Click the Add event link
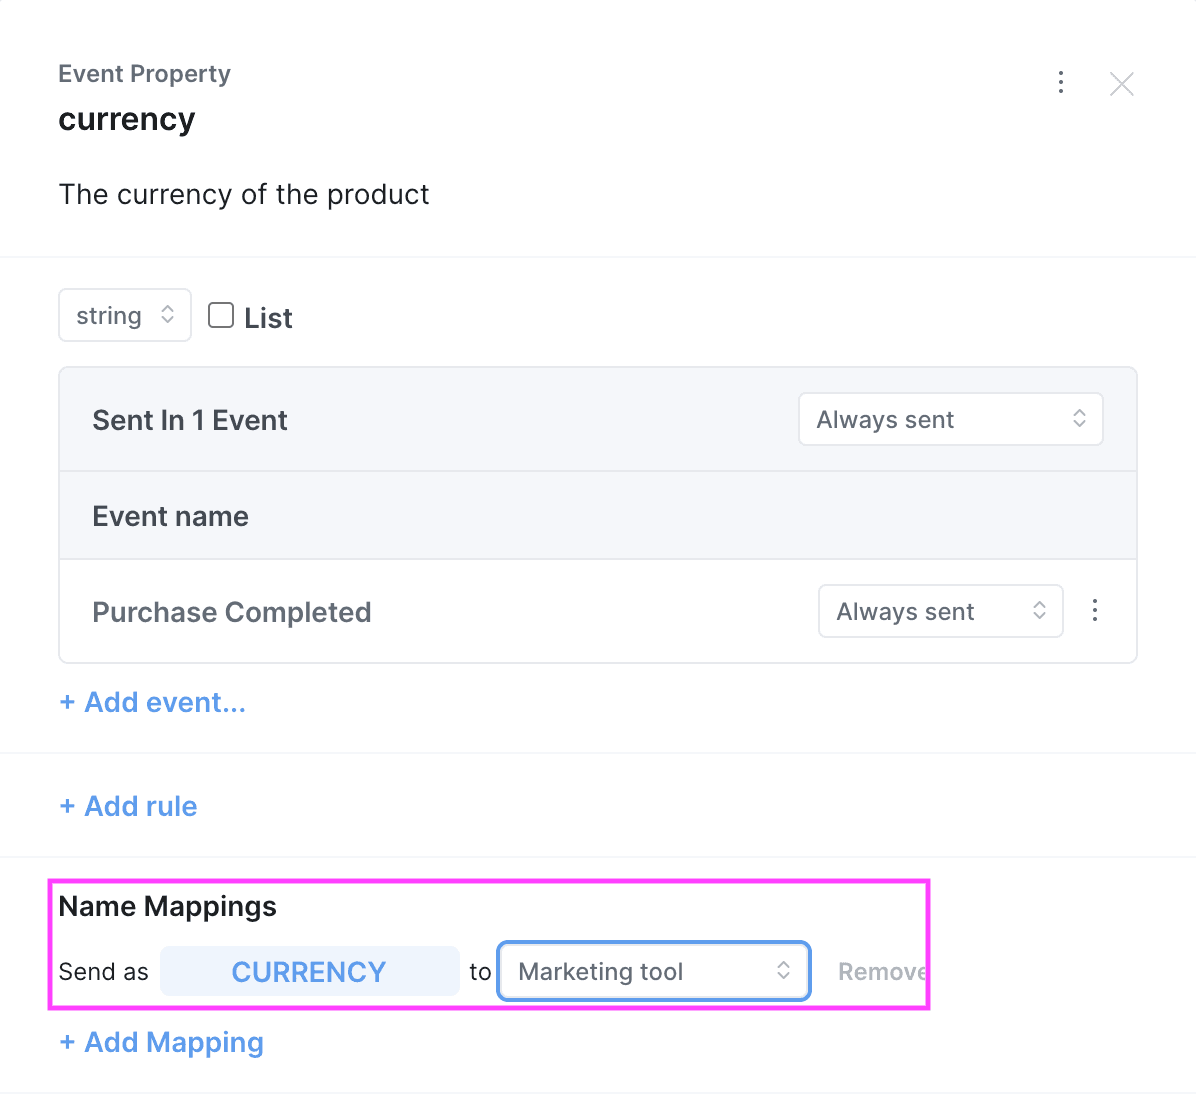This screenshot has height=1108, width=1196. [153, 702]
